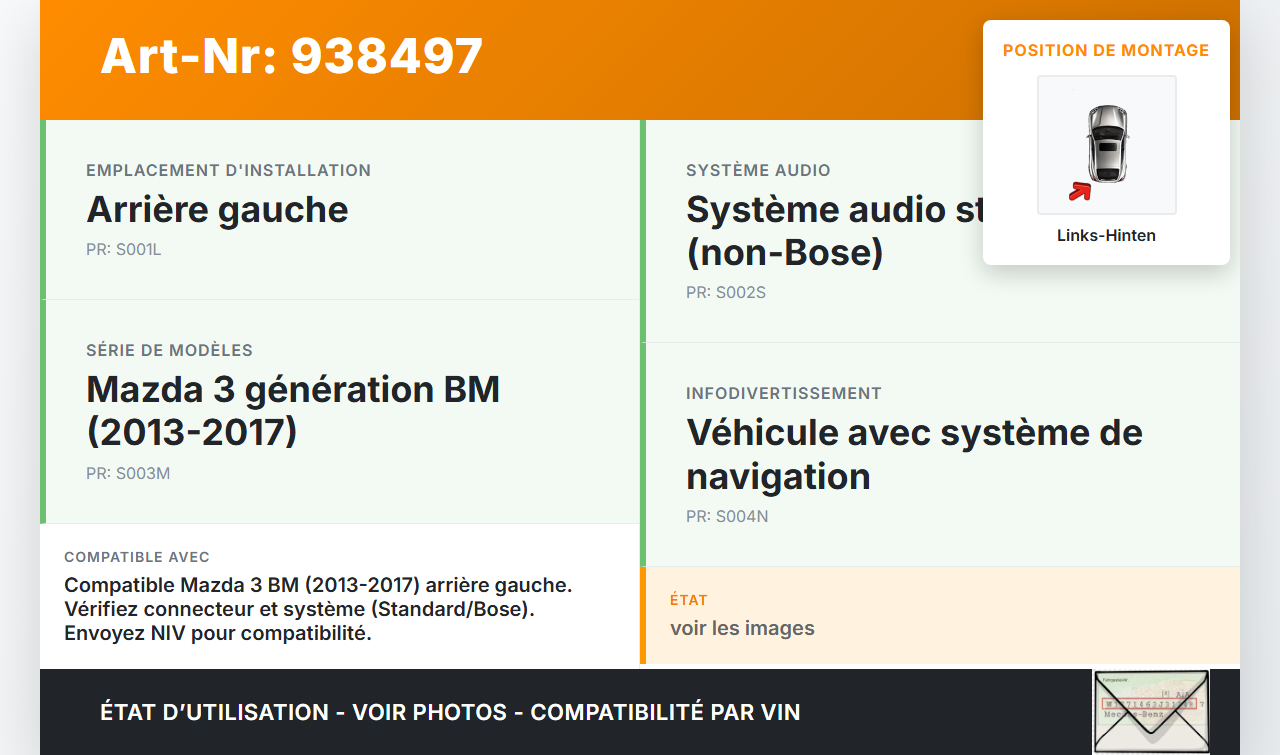The width and height of the screenshot is (1280, 755).
Task: Click the "POSITION DE MONTAGE" card title
Action: click(x=1106, y=50)
